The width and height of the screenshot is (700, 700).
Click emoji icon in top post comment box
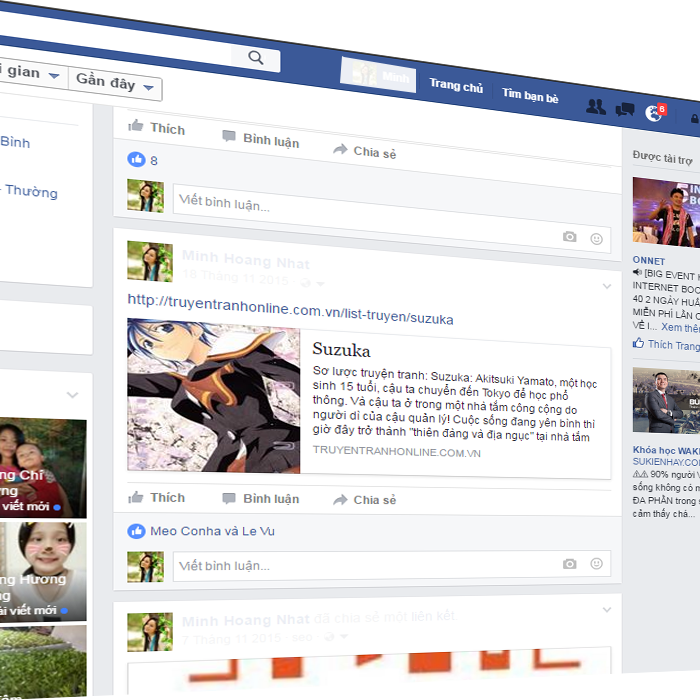coord(596,239)
